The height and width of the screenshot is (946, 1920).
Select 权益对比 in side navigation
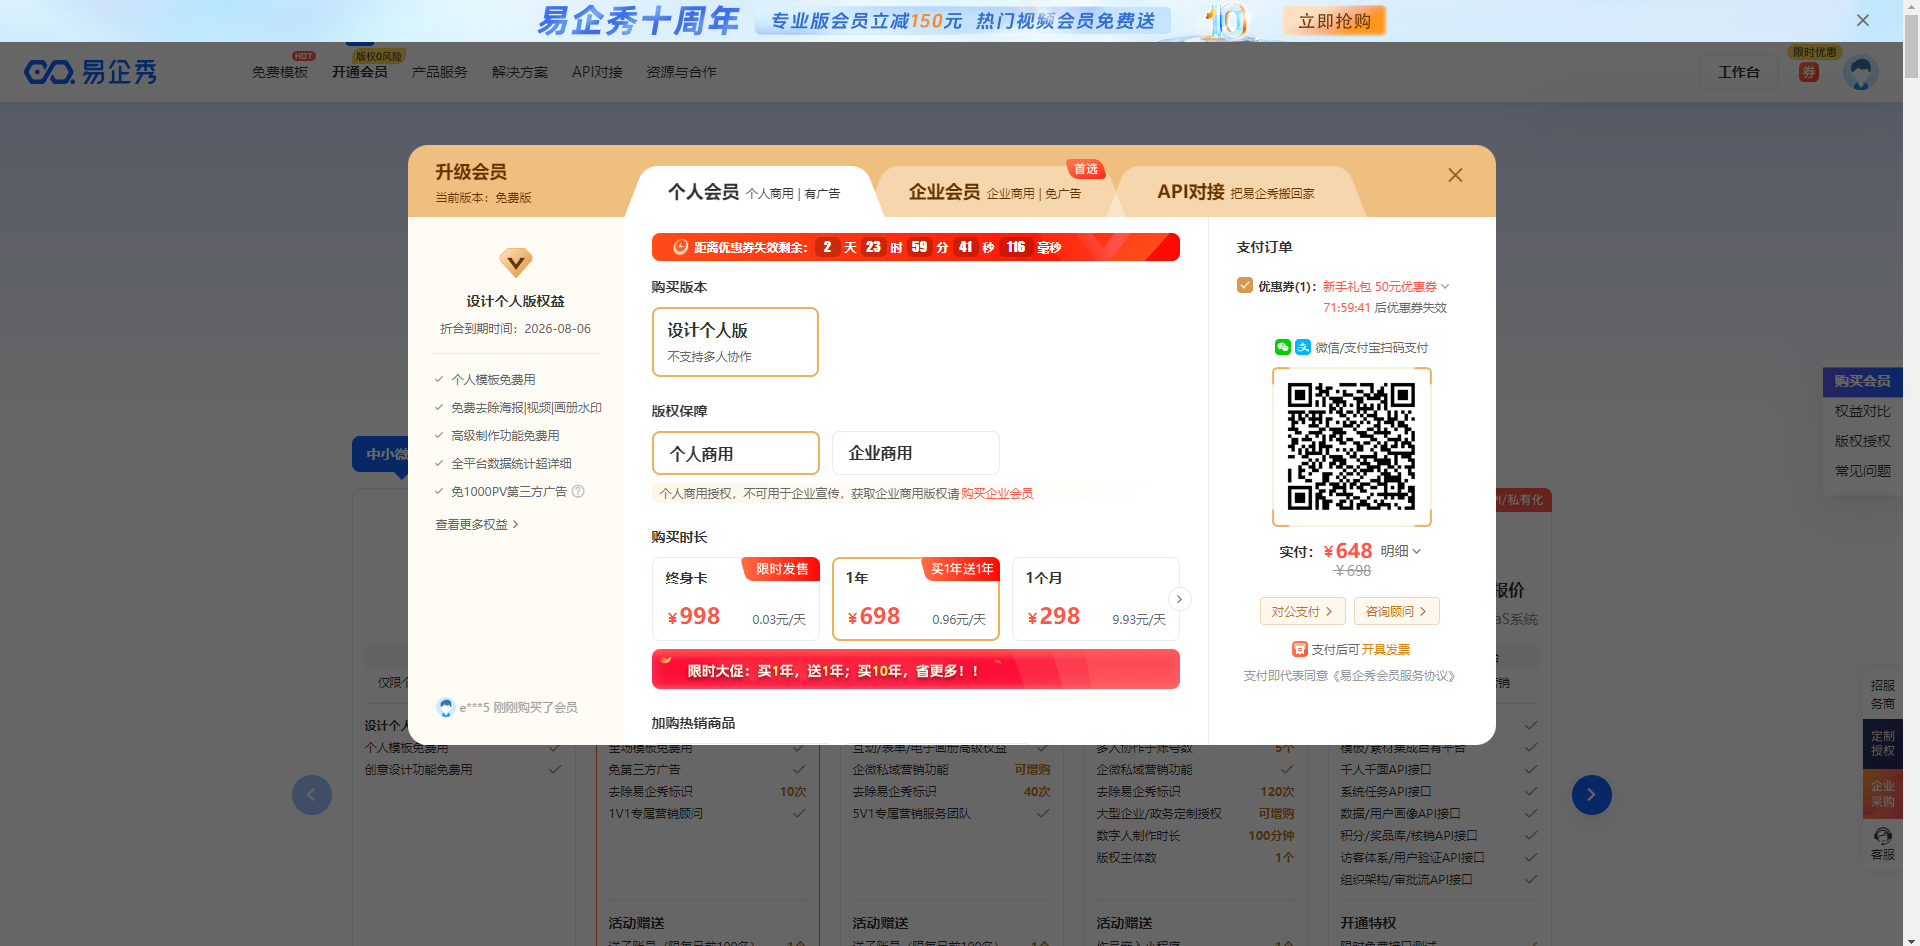[1862, 411]
